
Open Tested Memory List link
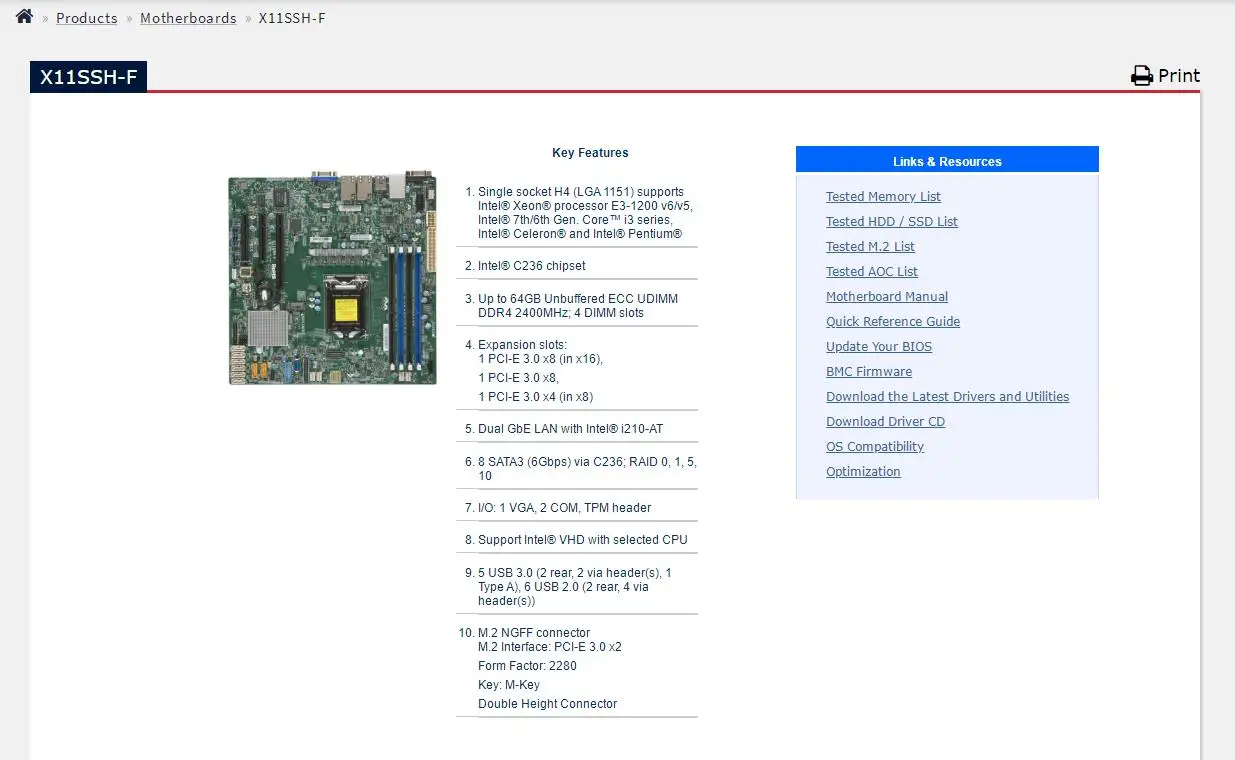coord(883,197)
